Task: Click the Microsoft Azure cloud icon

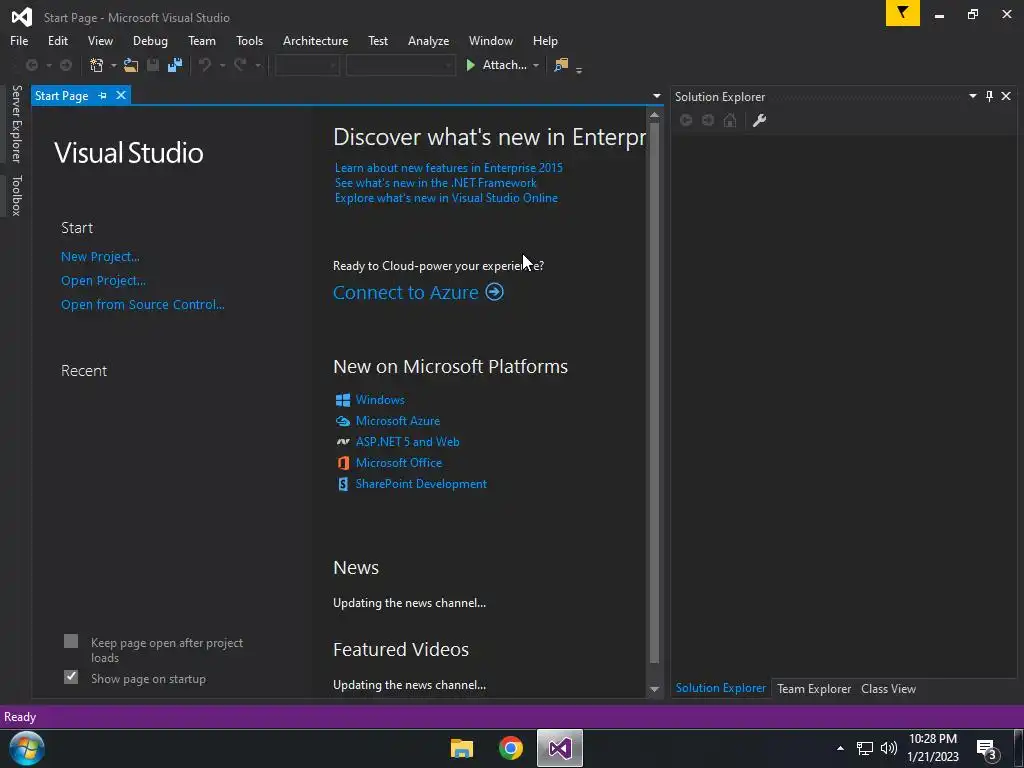Action: click(343, 421)
